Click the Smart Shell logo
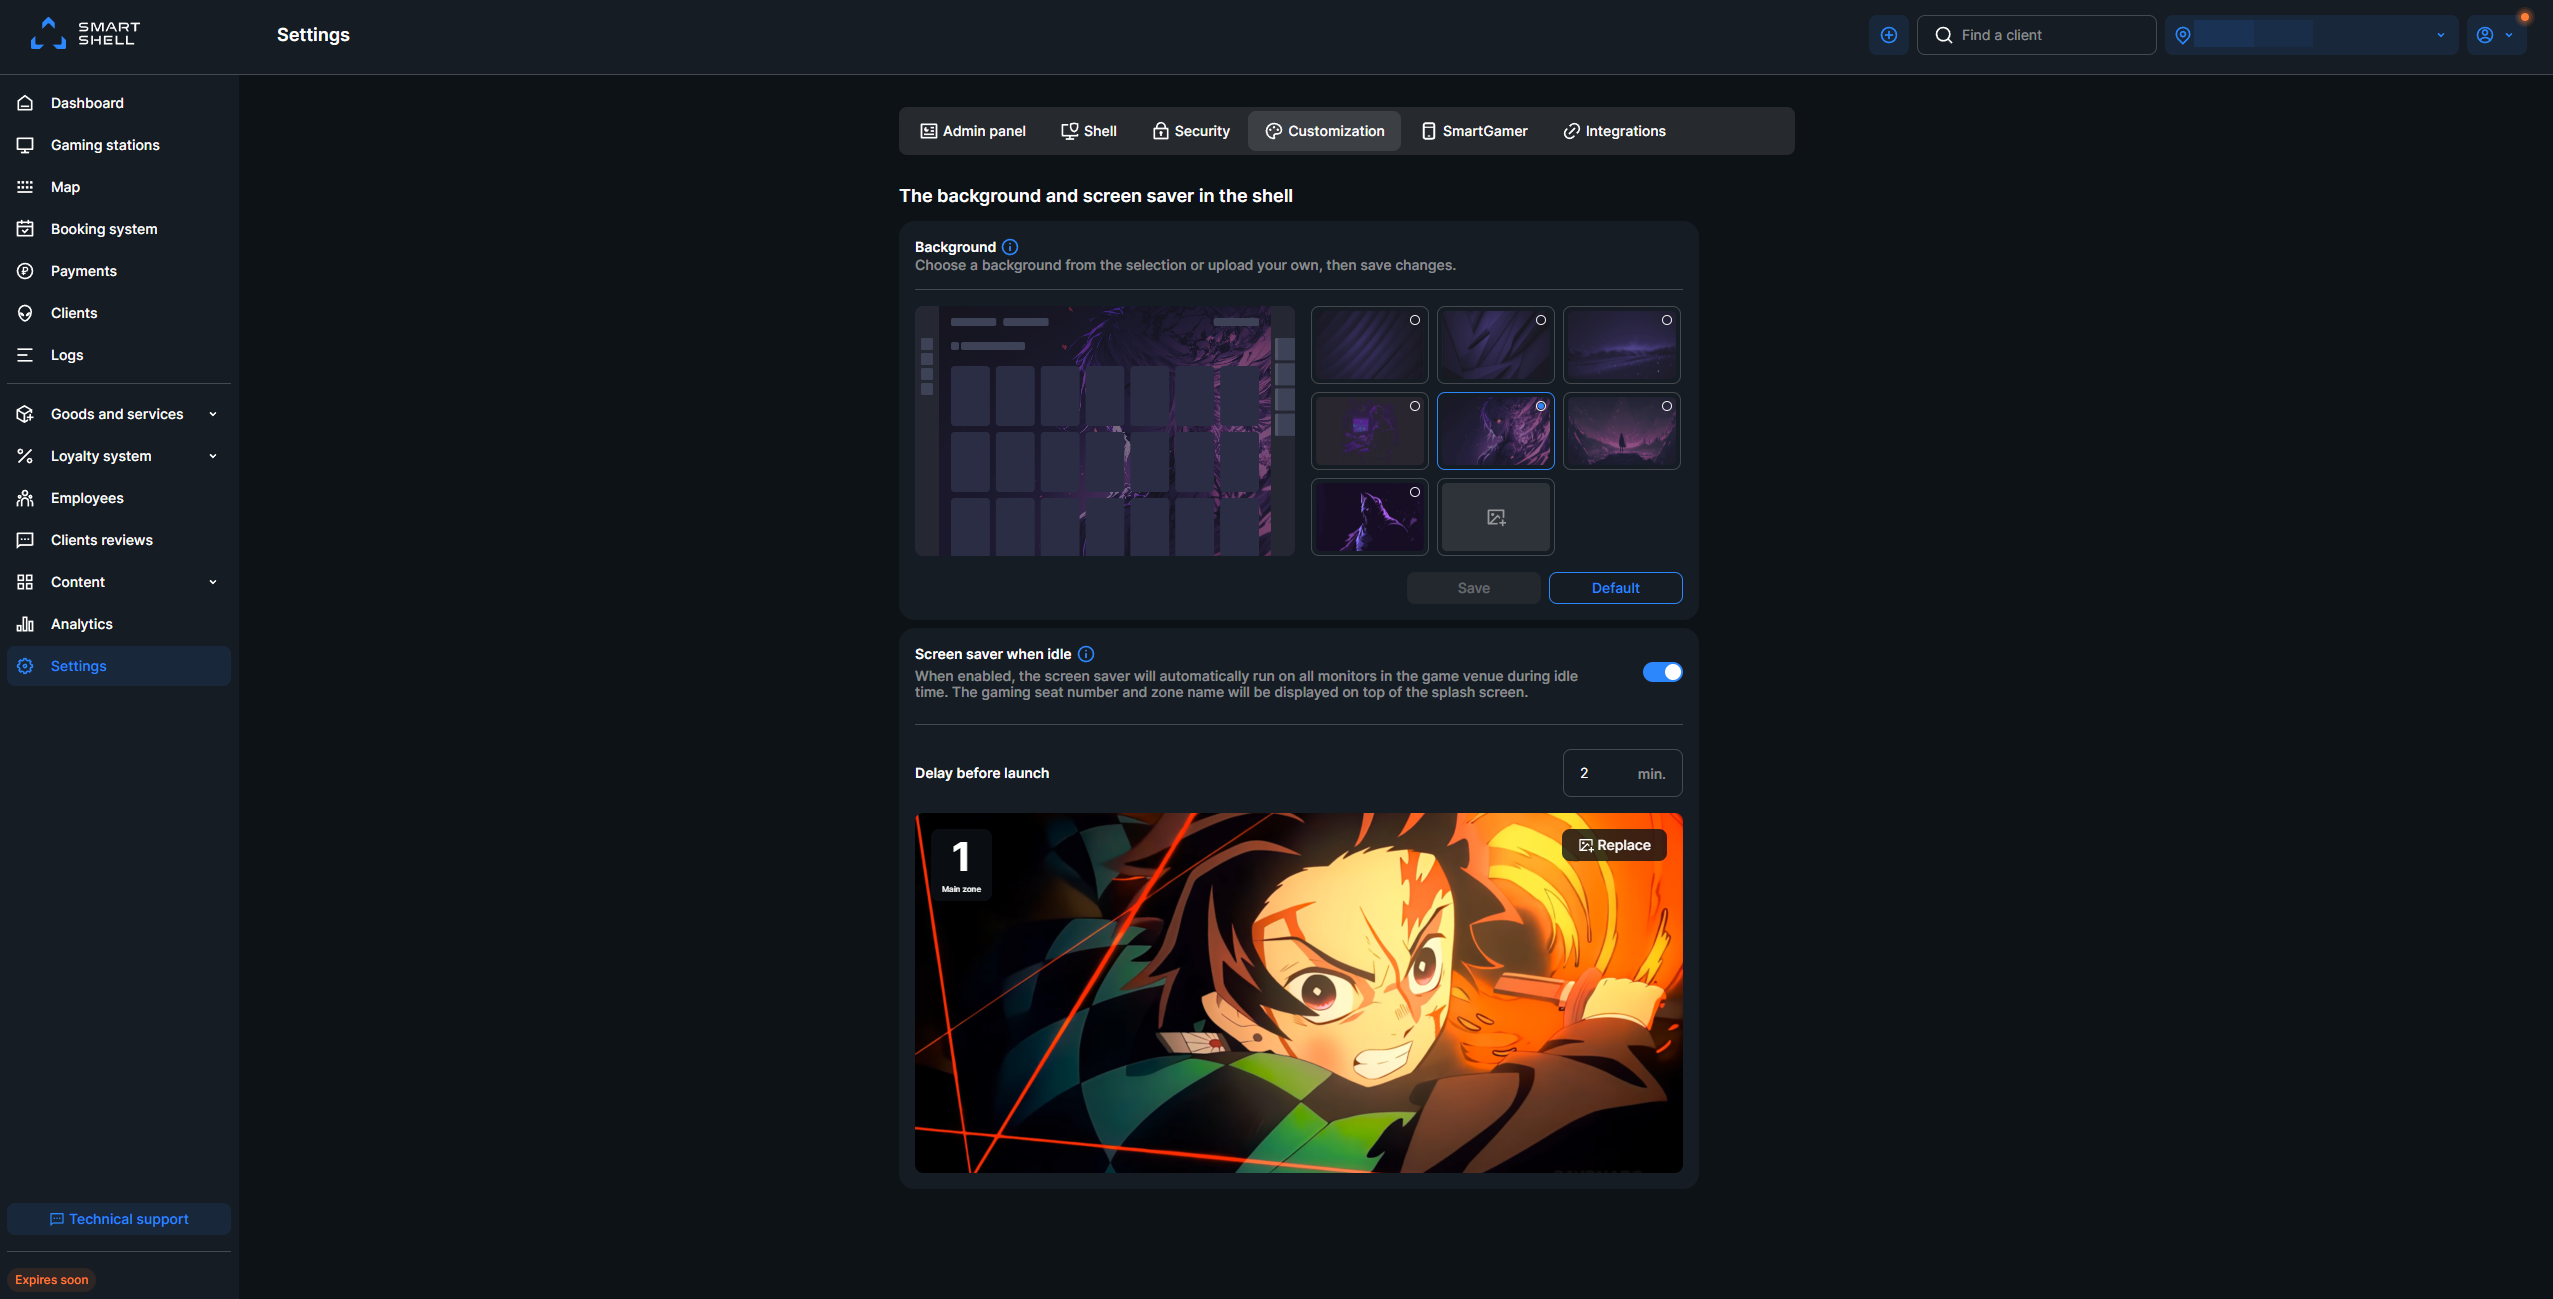The height and width of the screenshot is (1299, 2553). (85, 34)
